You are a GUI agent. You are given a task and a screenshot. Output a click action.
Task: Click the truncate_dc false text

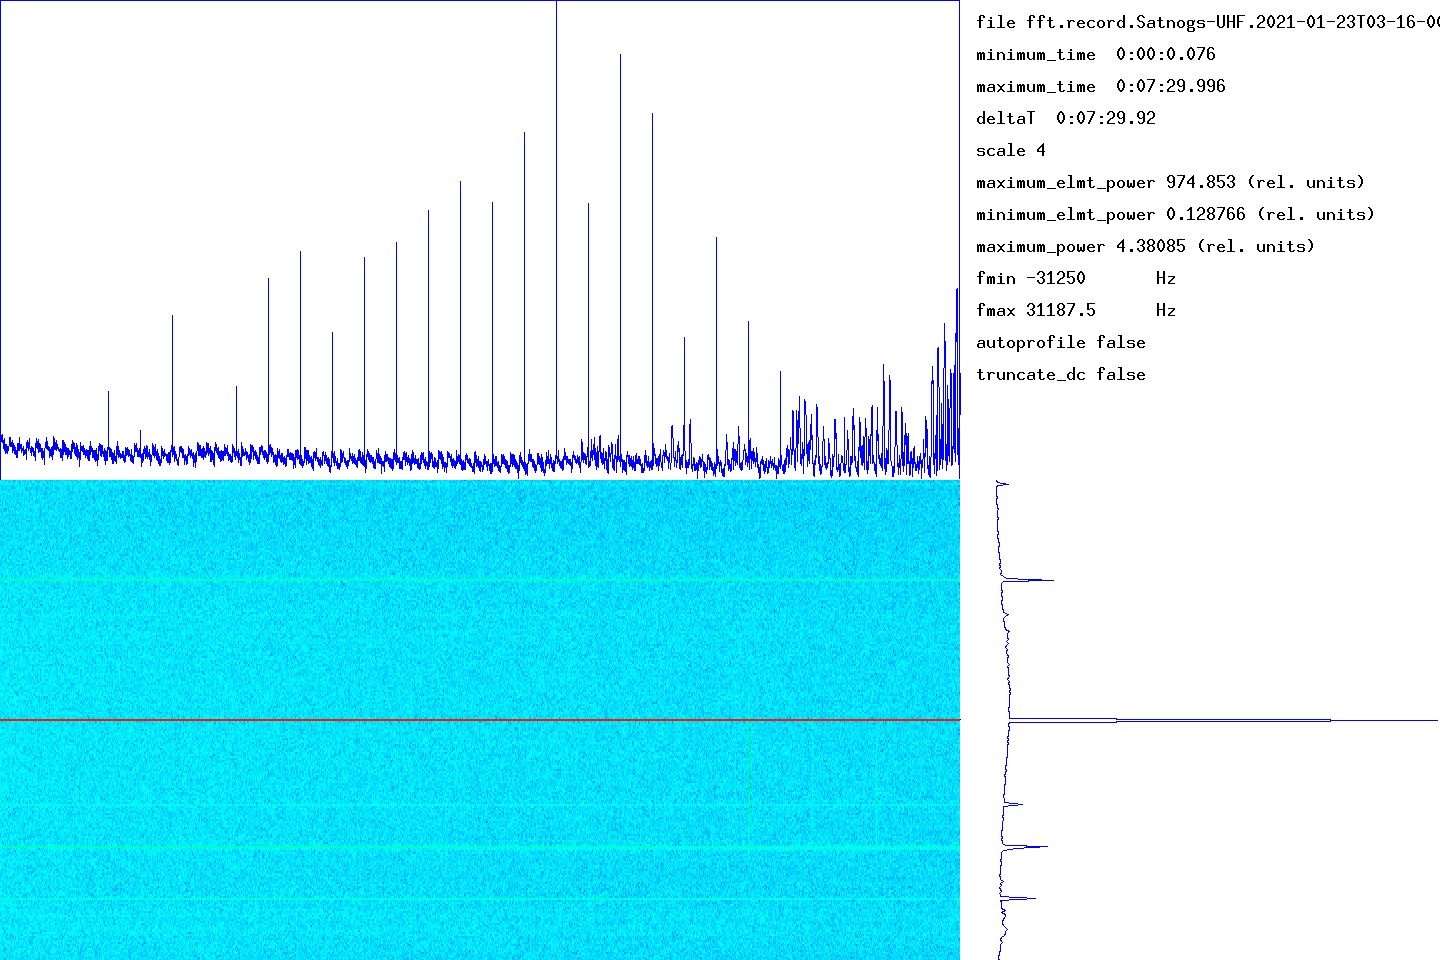point(1061,374)
